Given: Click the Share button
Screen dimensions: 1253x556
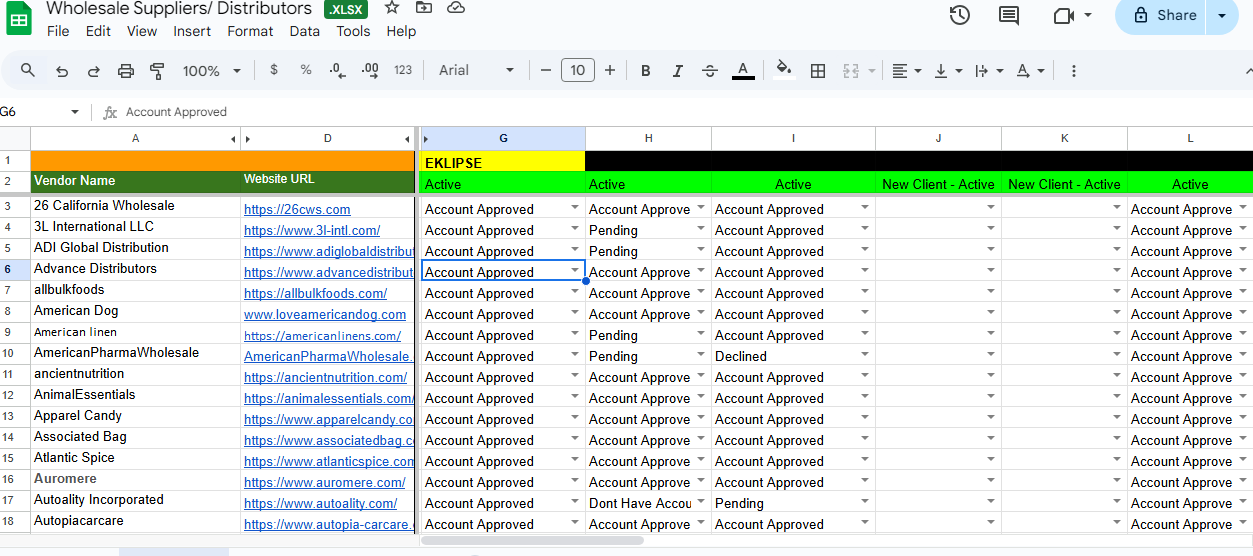Looking at the screenshot, I should coord(1161,15).
